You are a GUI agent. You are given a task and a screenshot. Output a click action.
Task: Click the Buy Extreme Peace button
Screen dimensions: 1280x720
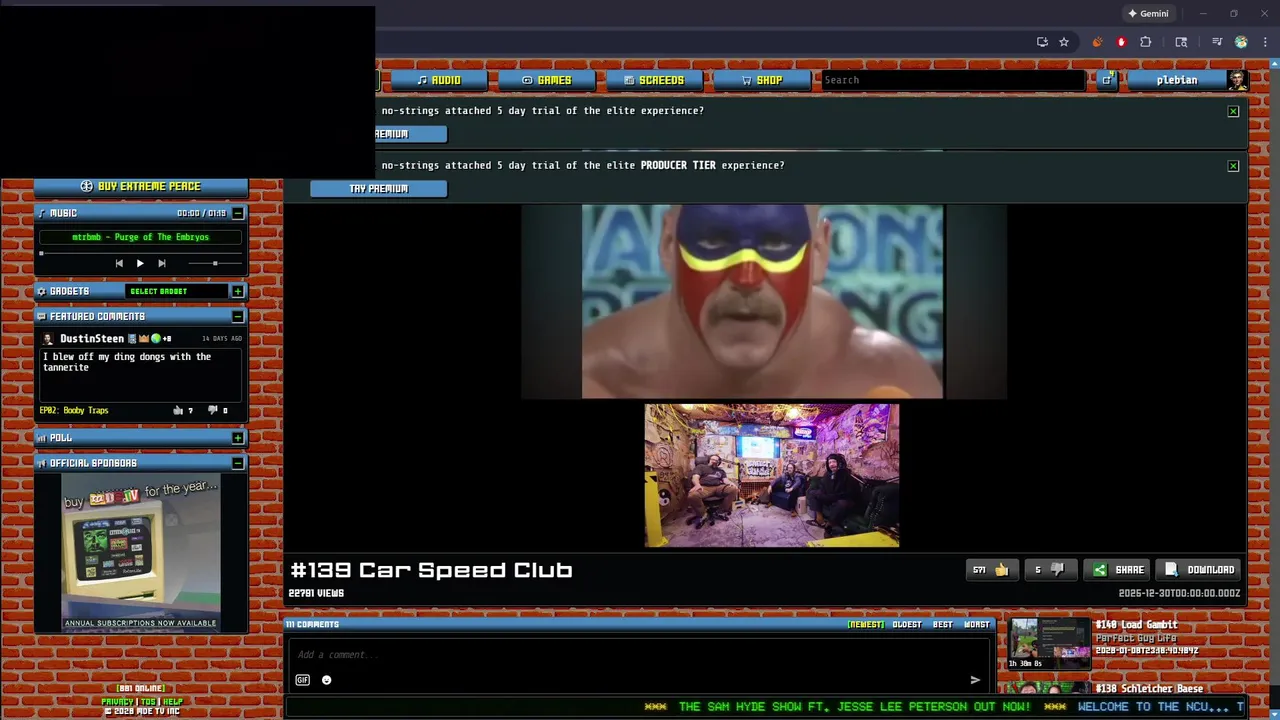coord(140,186)
